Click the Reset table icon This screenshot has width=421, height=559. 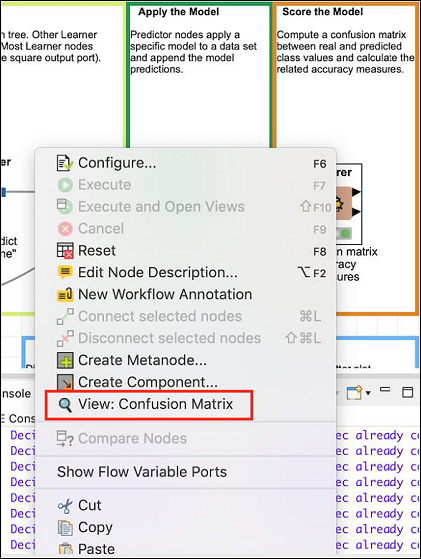tap(65, 250)
